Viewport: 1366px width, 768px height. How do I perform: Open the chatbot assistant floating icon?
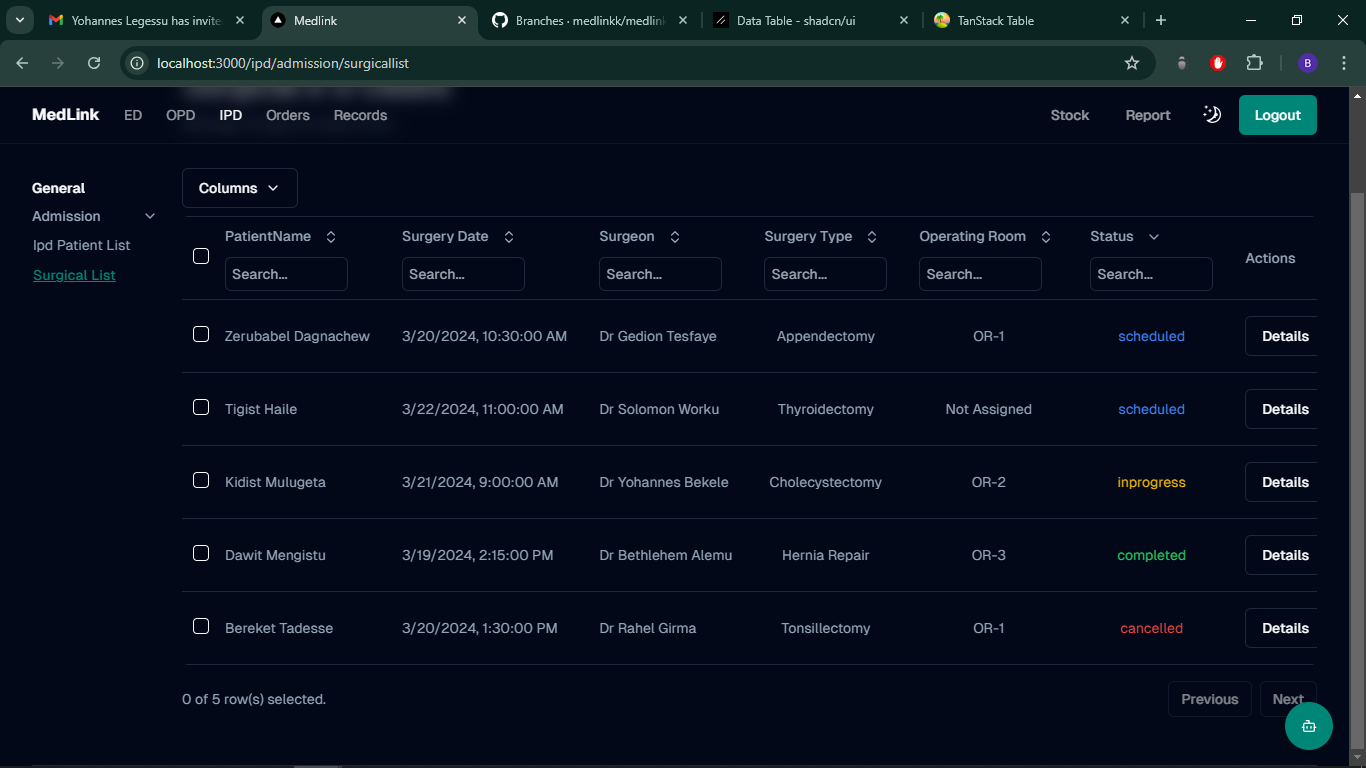[1308, 725]
